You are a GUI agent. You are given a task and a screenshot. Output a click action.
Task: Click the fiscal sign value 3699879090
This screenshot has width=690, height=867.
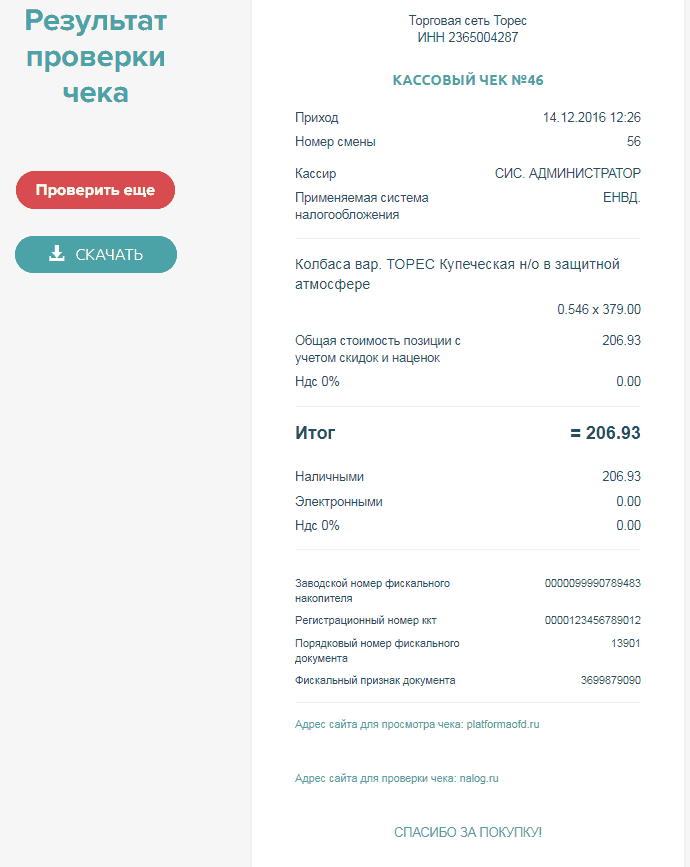click(x=611, y=681)
